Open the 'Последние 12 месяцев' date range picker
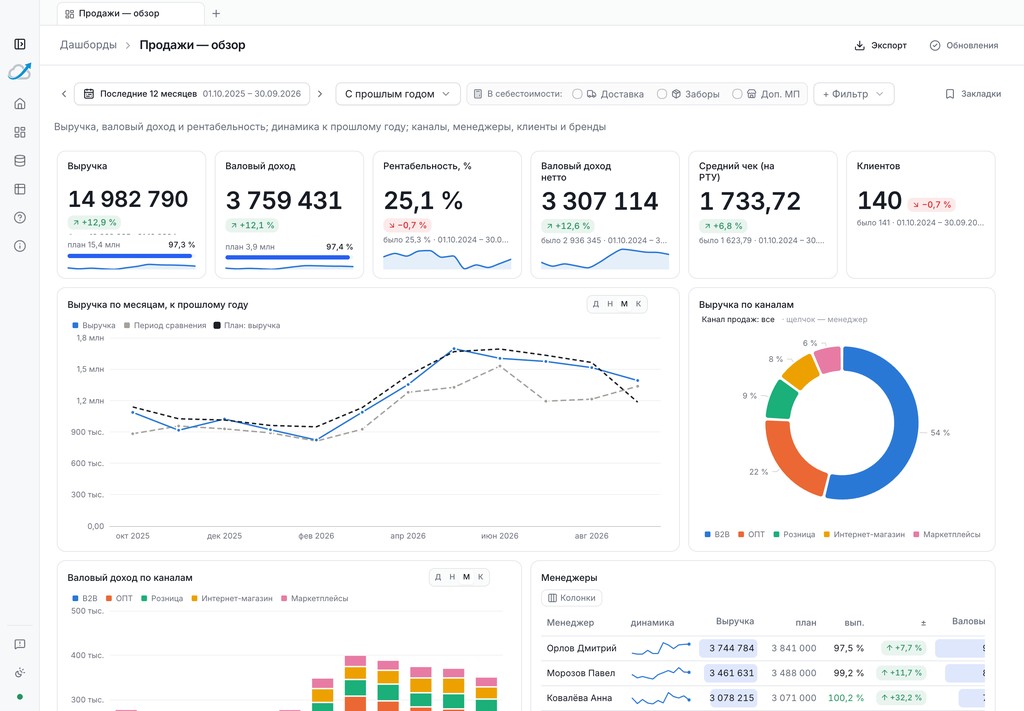This screenshot has height=711, width=1024. (192, 94)
